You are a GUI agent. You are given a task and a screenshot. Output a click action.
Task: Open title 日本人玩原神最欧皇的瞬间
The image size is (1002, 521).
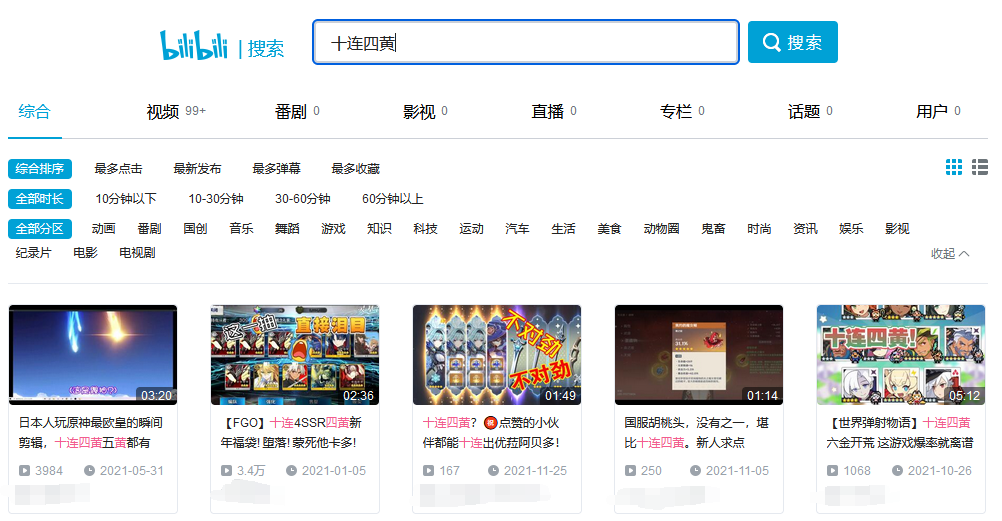(x=91, y=433)
